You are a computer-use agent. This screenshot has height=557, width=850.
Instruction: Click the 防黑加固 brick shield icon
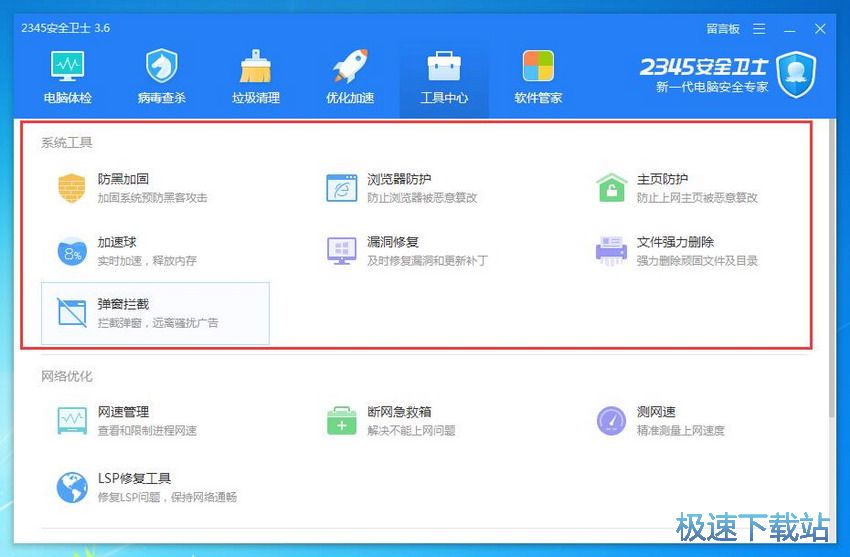pos(72,188)
